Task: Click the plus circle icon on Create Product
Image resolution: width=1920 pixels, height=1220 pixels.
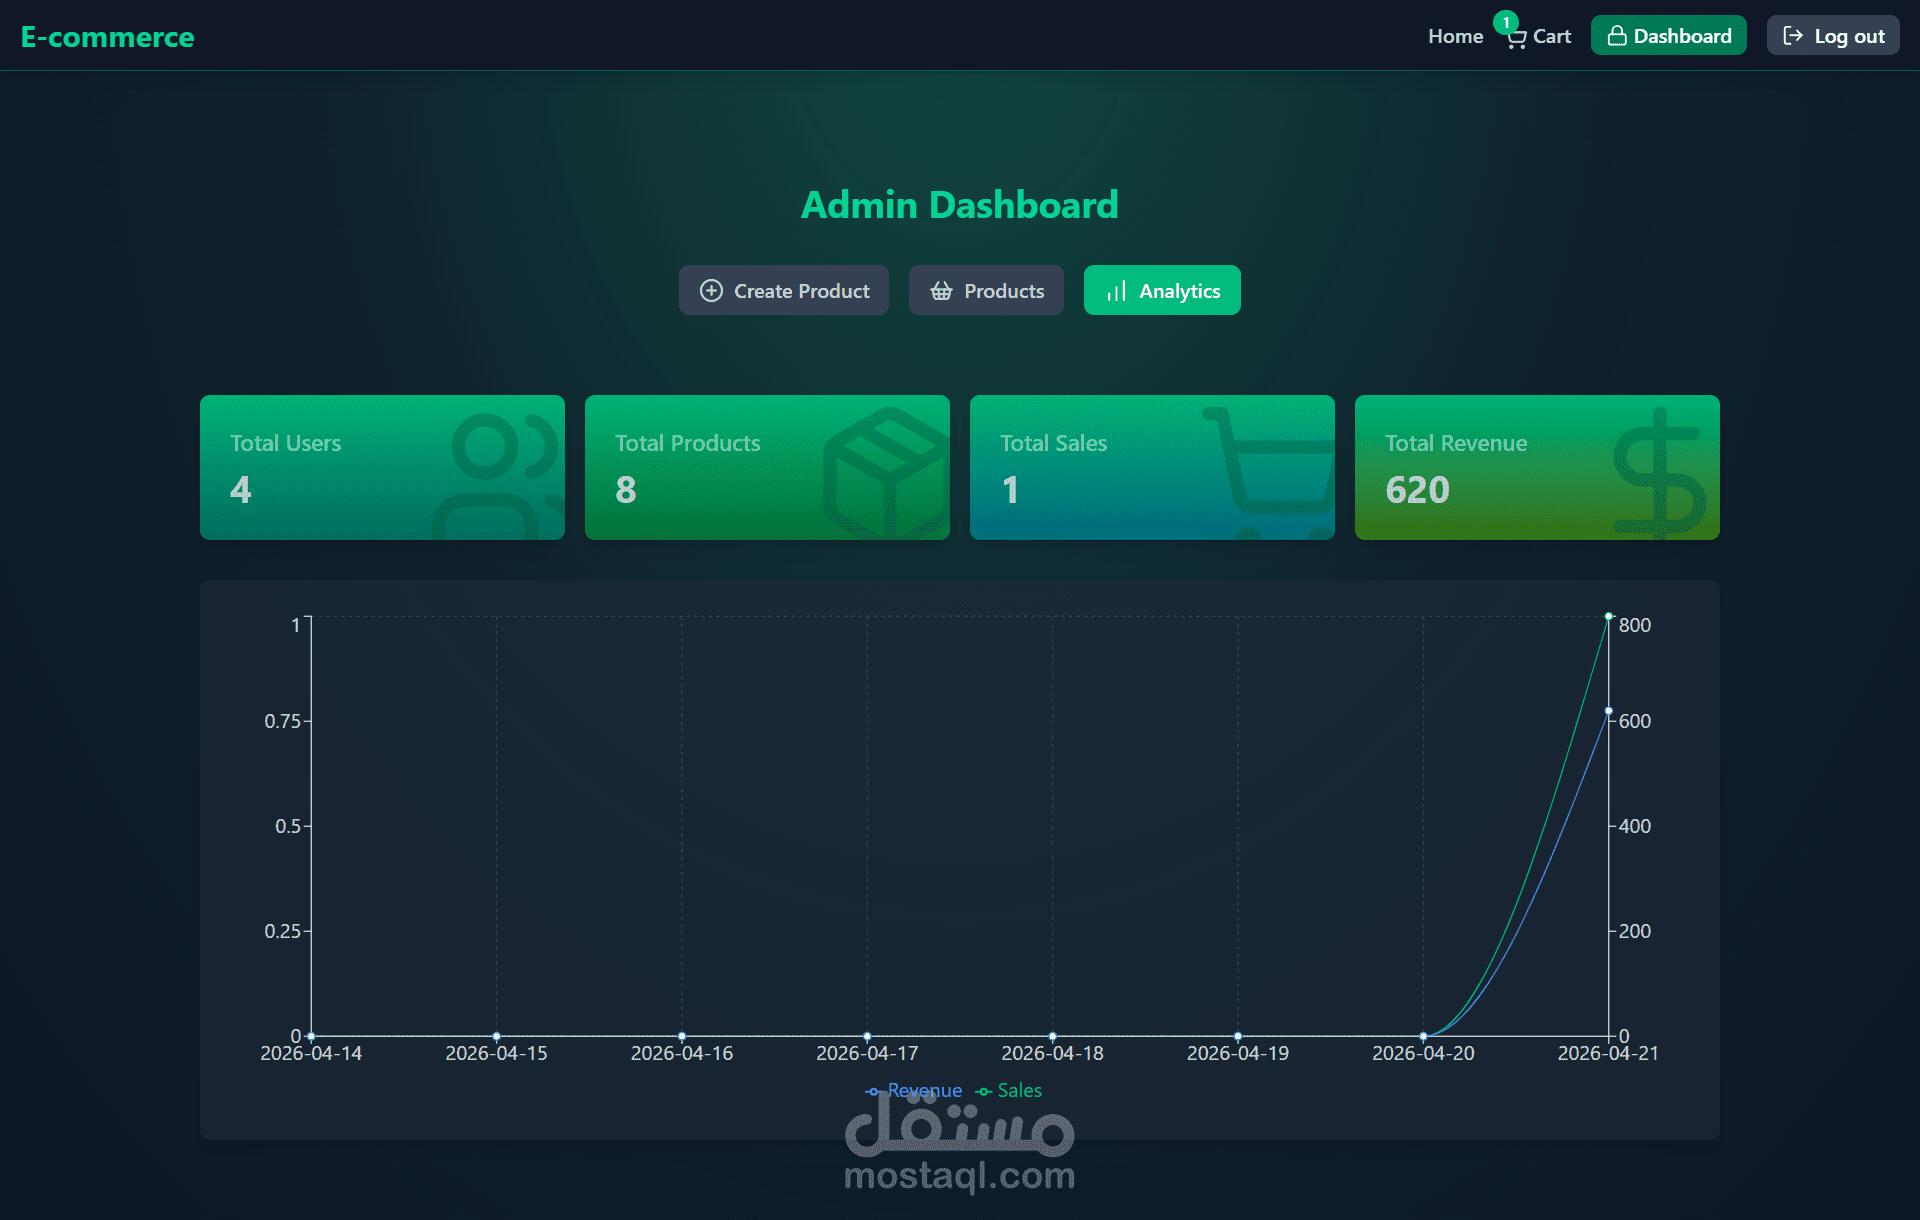Action: [711, 291]
